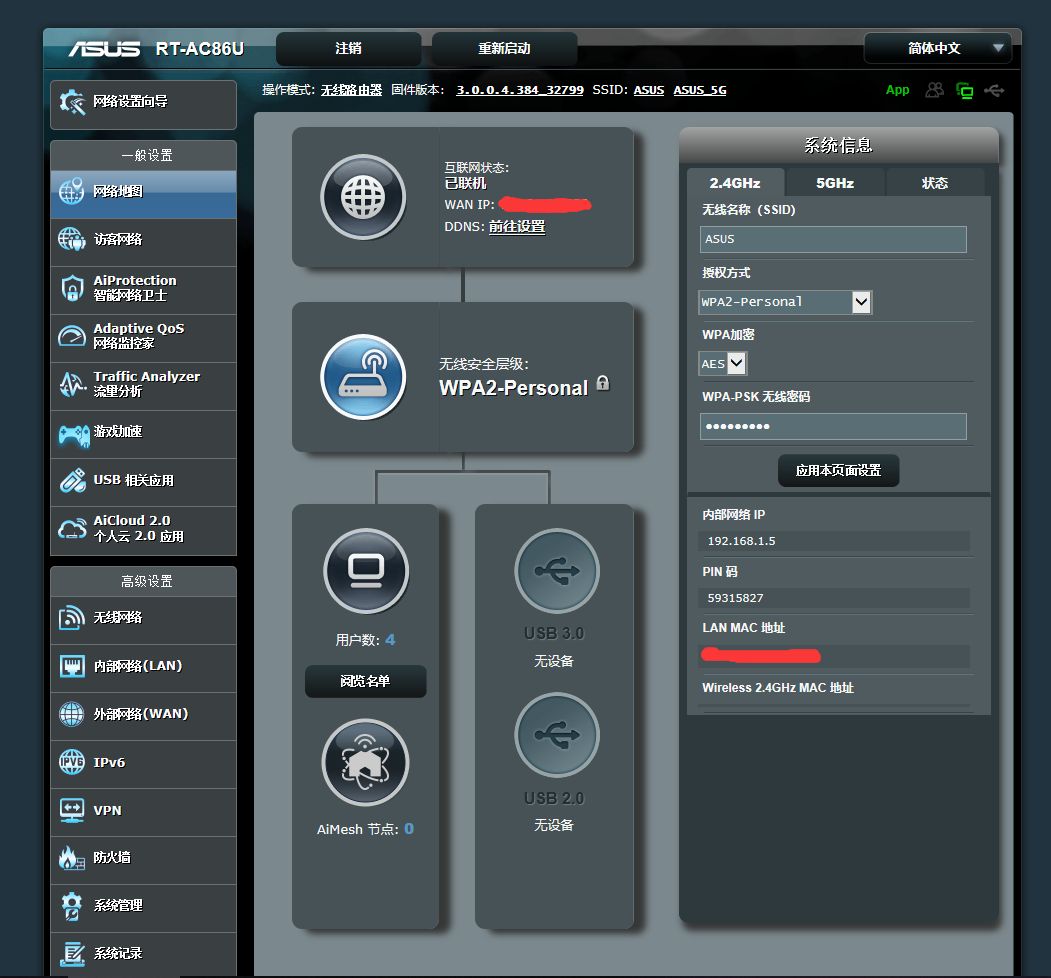Click the USB status icon in header
The height and width of the screenshot is (978, 1051).
[x=994, y=90]
